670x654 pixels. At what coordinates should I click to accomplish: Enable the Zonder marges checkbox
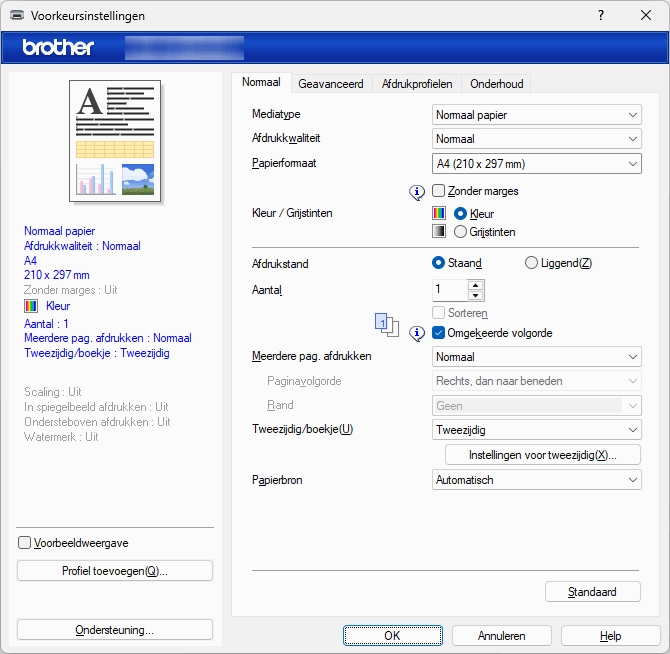[x=439, y=191]
